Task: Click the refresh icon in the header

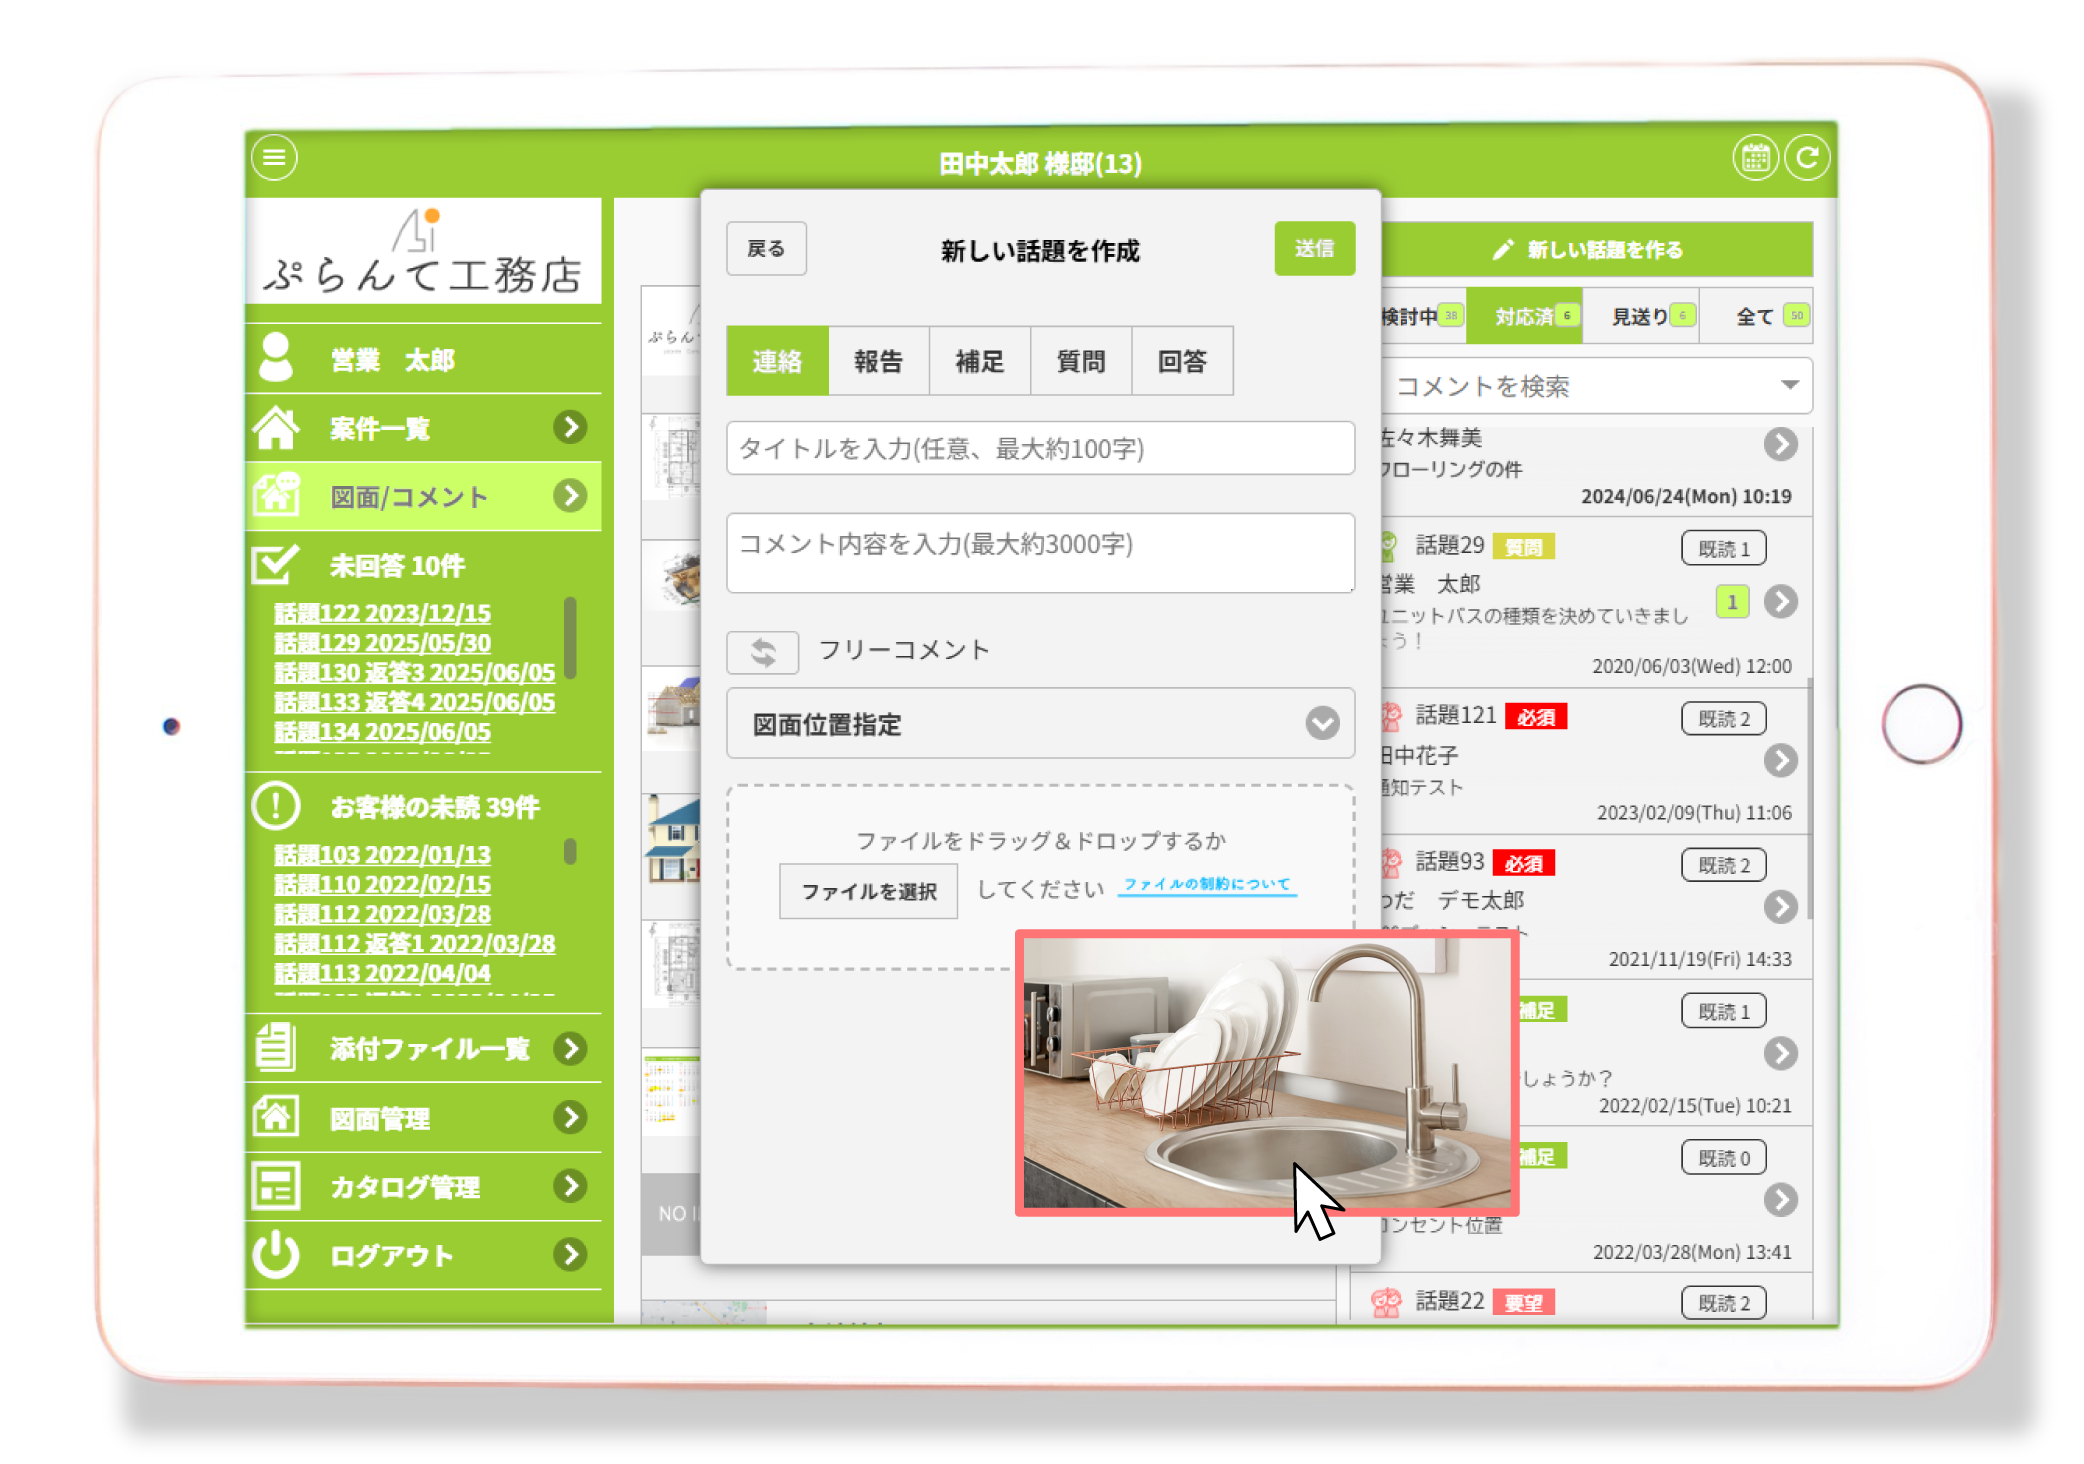Action: [x=1807, y=157]
